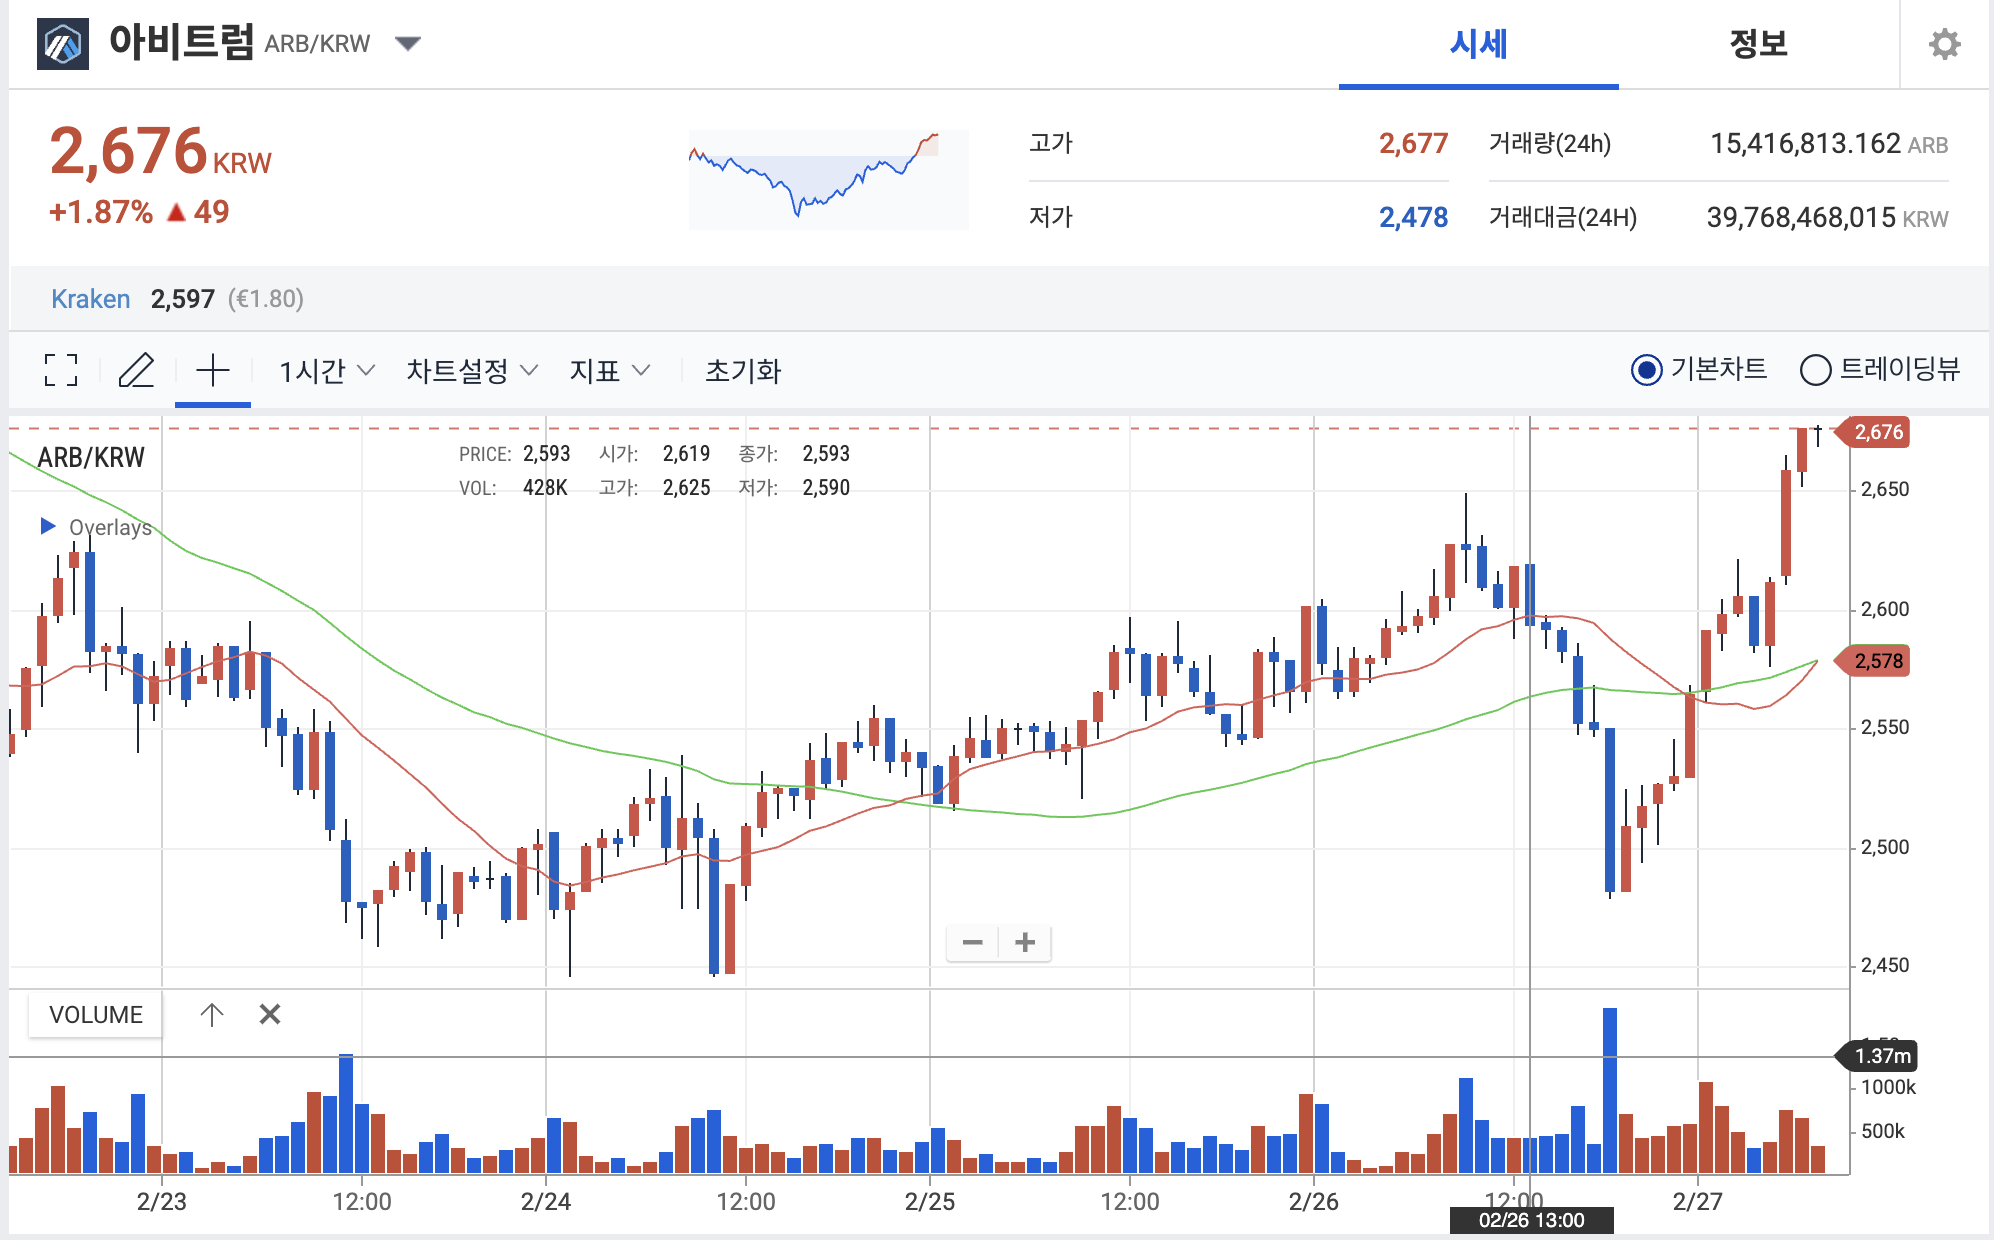Open the 차트설정 dropdown

click(472, 370)
